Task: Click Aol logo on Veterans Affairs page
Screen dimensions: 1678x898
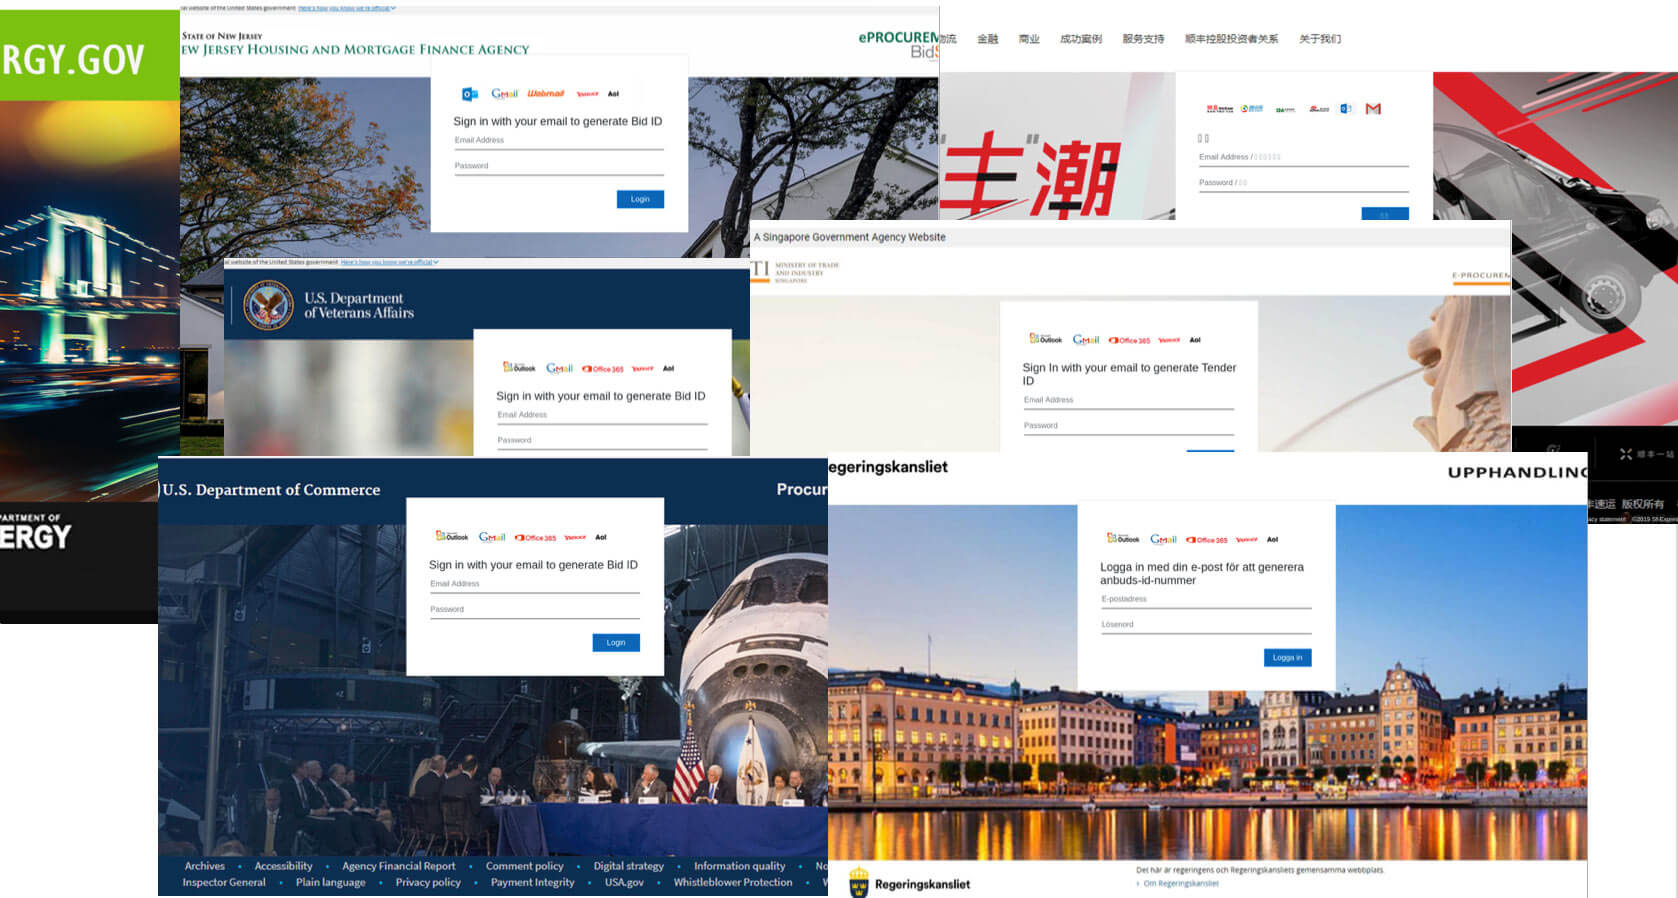Action: click(x=668, y=368)
